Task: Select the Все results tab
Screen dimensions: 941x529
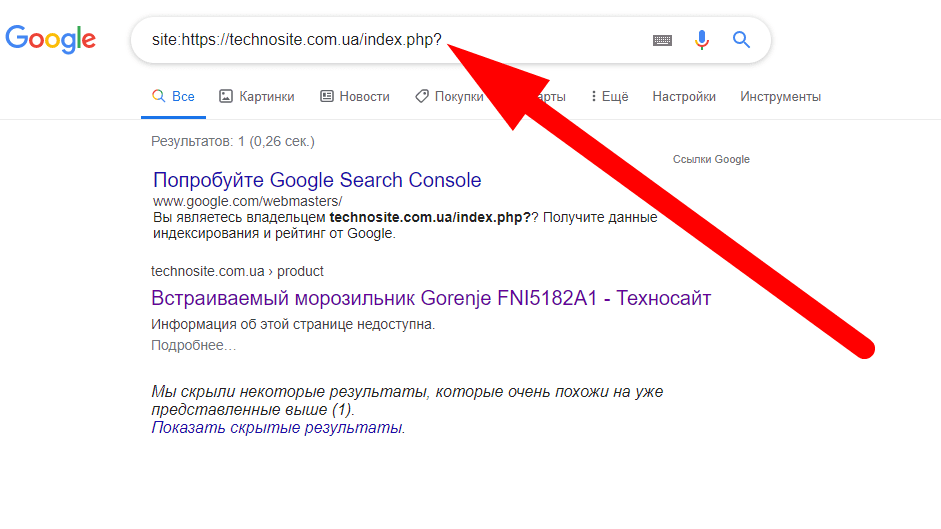Action: [x=173, y=97]
